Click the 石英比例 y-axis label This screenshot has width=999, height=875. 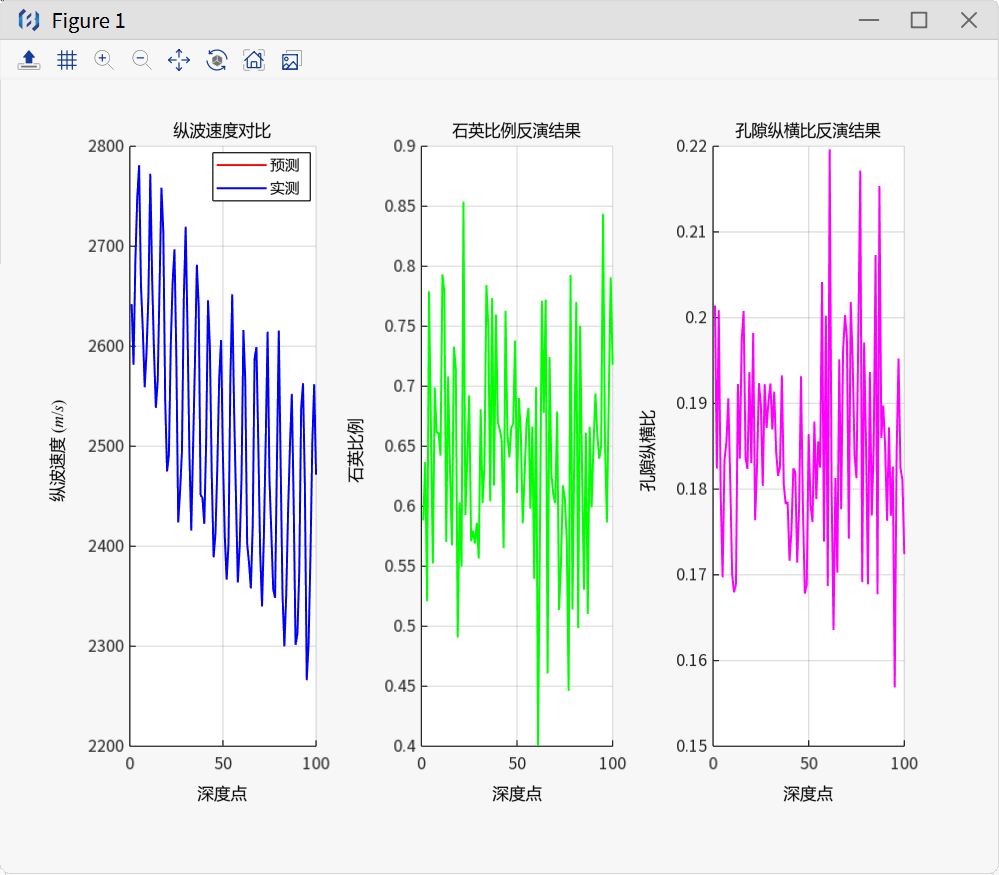[x=356, y=450]
